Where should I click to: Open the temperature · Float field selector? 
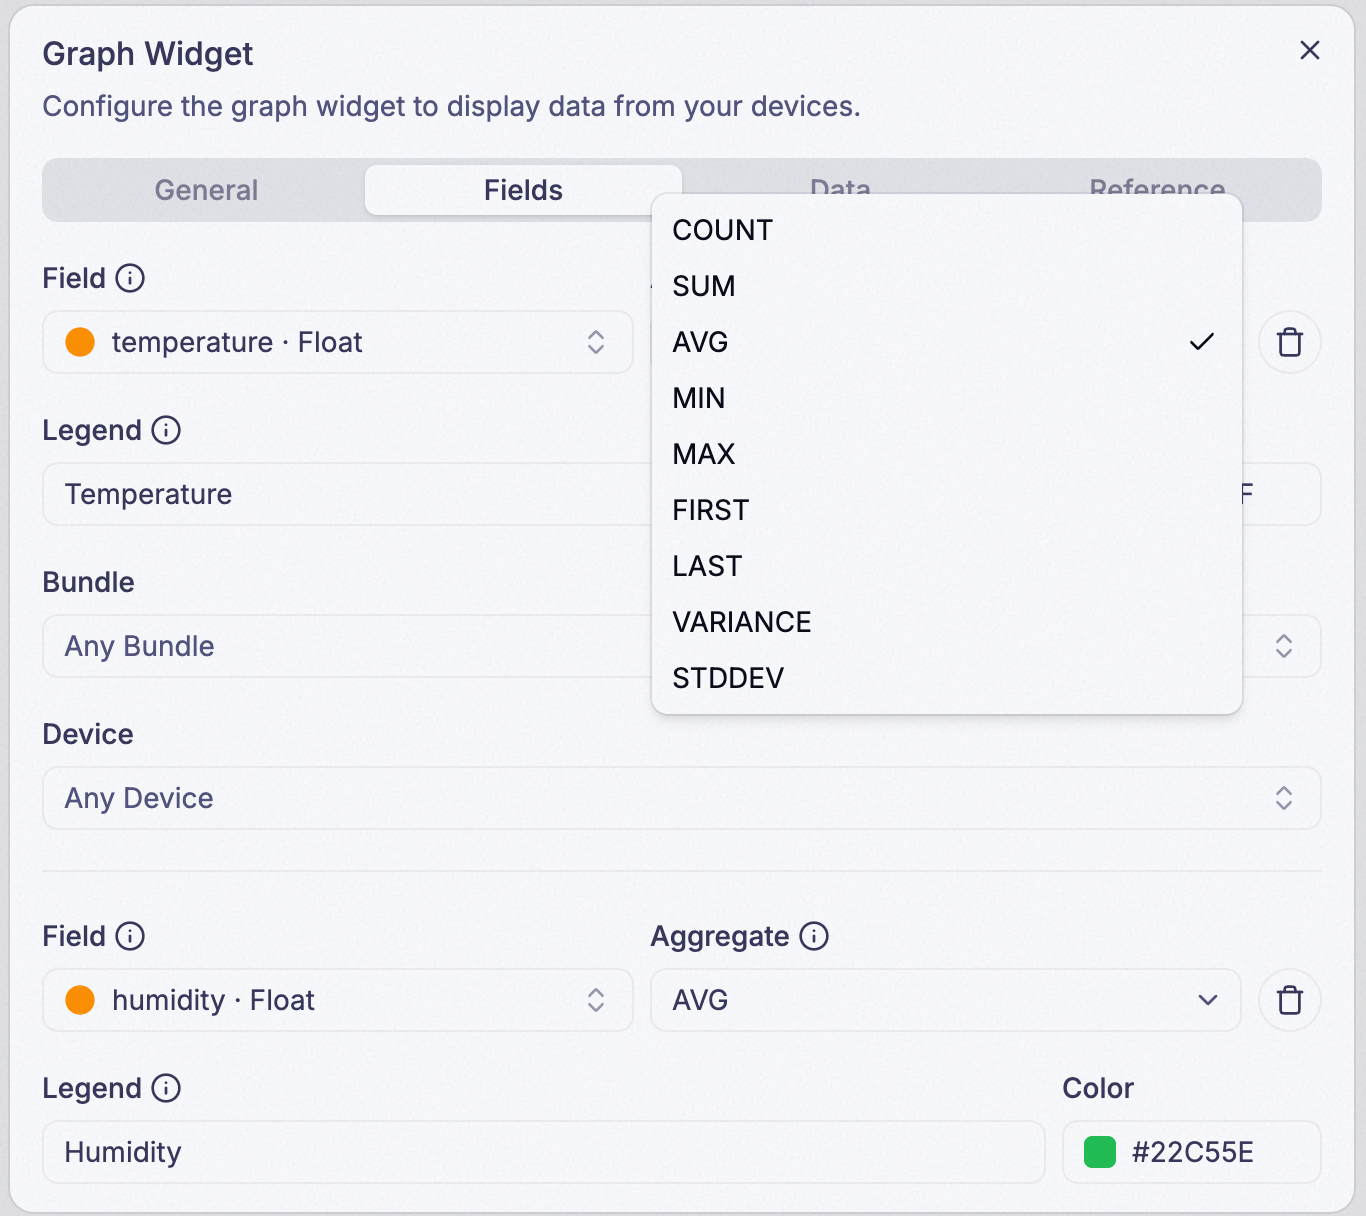pos(338,342)
